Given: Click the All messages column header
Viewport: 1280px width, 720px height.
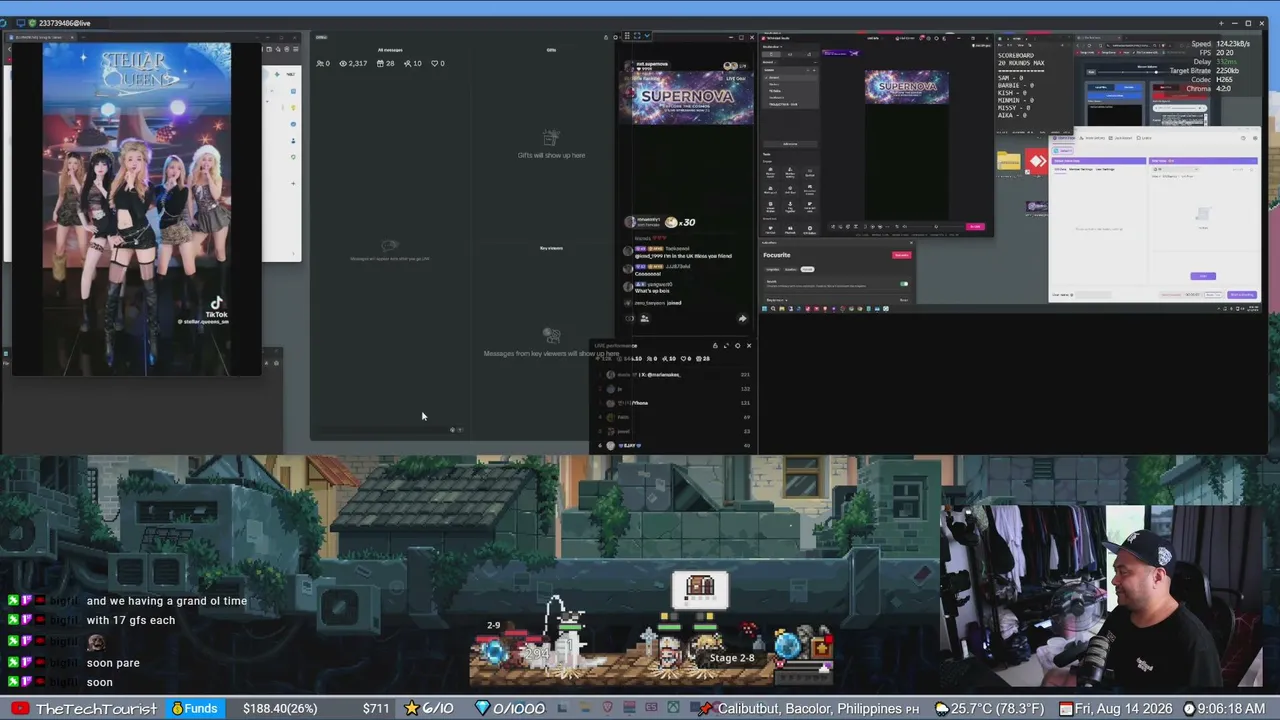Looking at the screenshot, I should [x=390, y=50].
